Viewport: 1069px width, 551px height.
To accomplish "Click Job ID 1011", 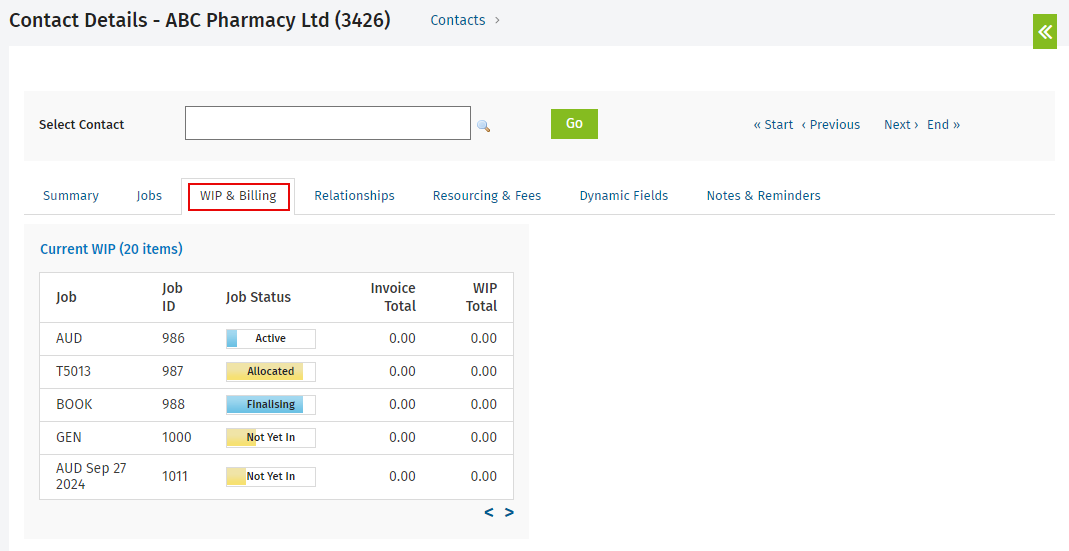I will coord(175,477).
